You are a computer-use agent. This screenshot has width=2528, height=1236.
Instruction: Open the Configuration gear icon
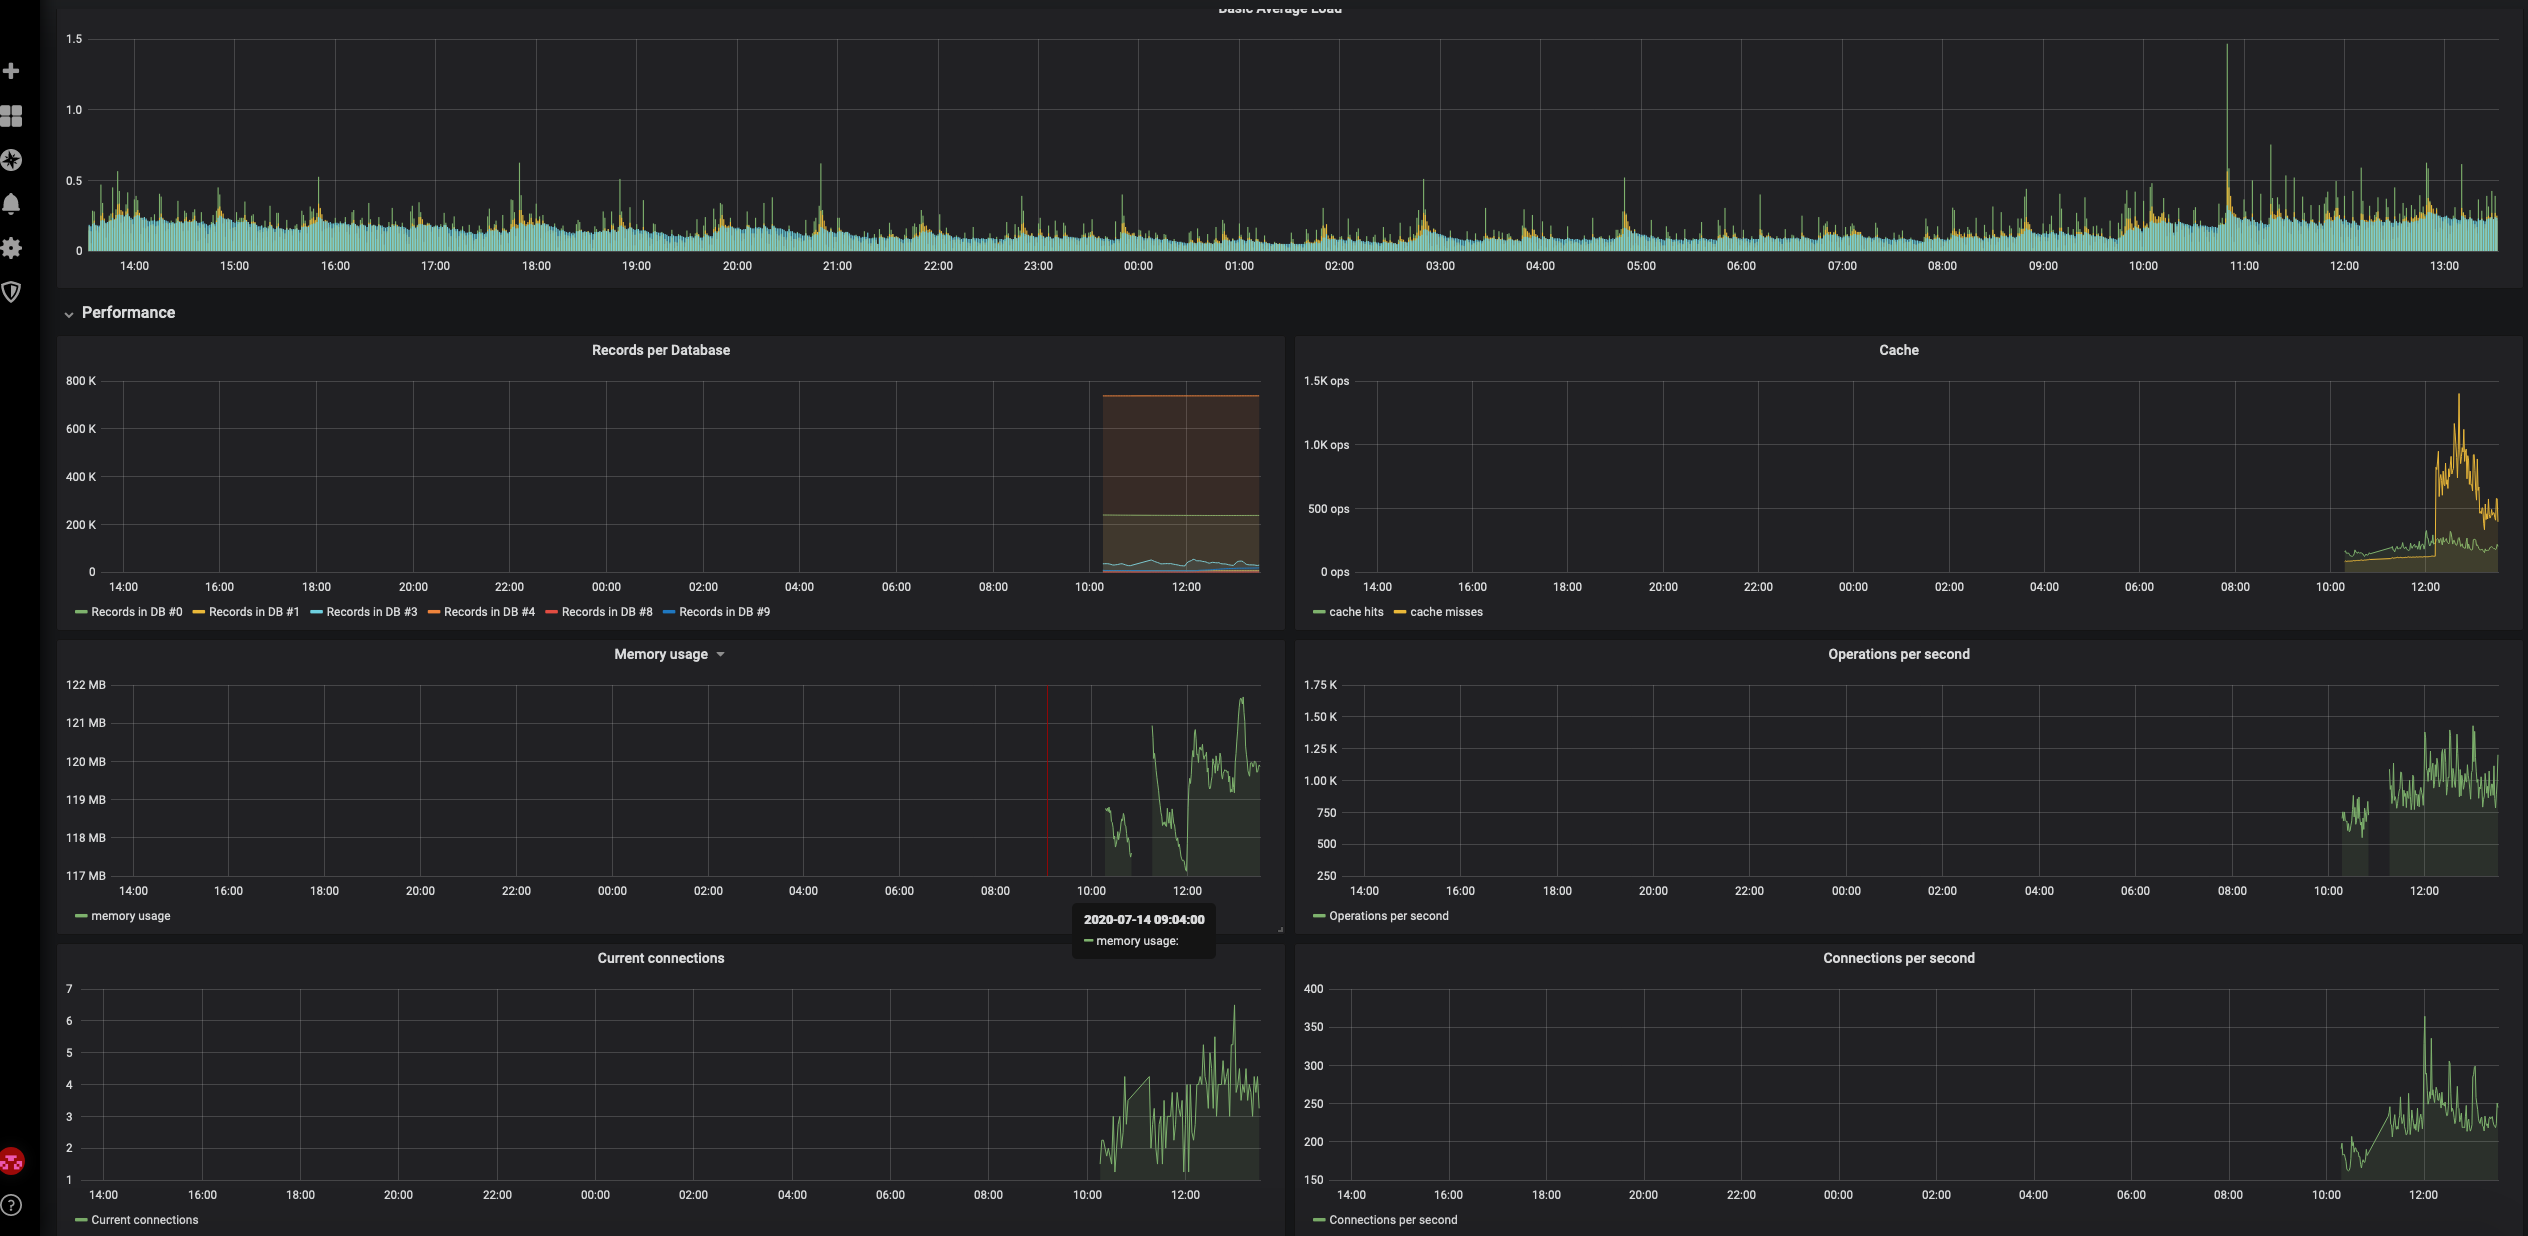pos(11,248)
